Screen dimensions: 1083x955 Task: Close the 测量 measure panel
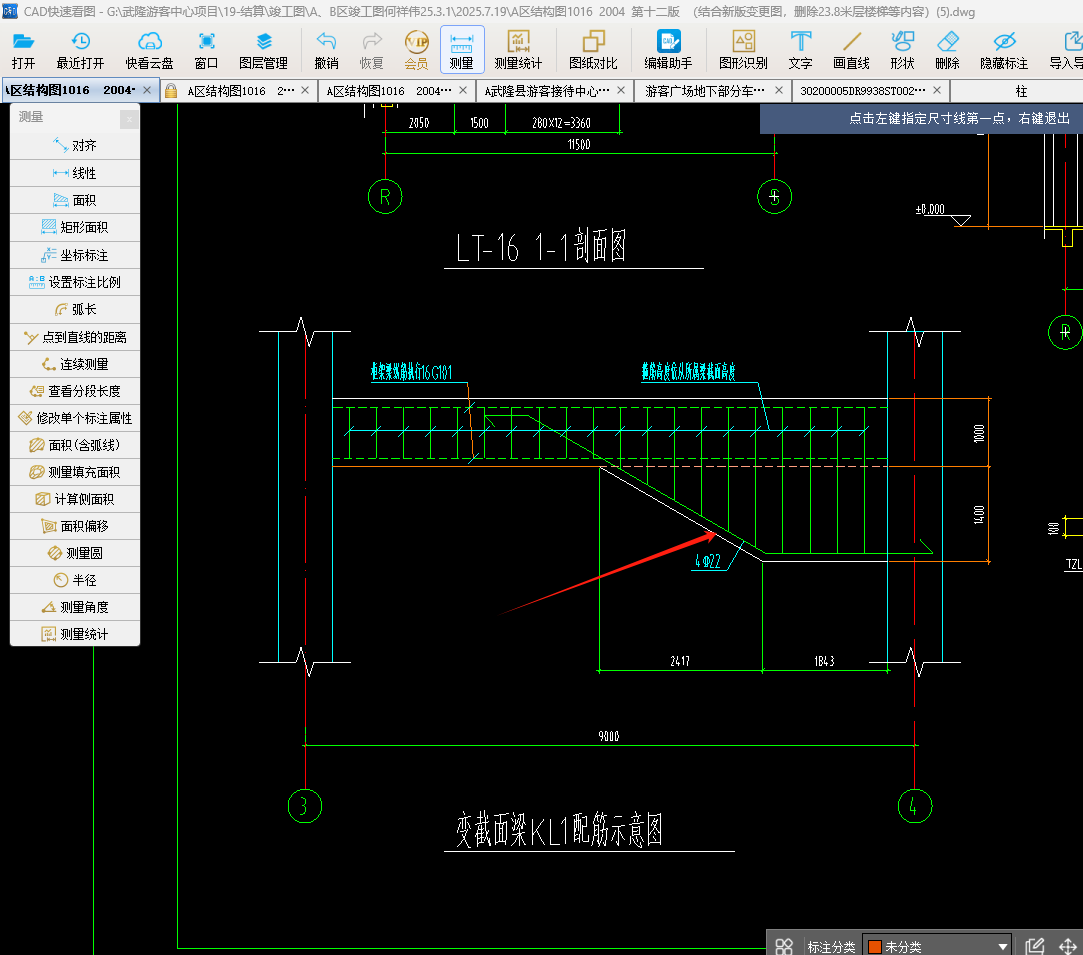(129, 119)
